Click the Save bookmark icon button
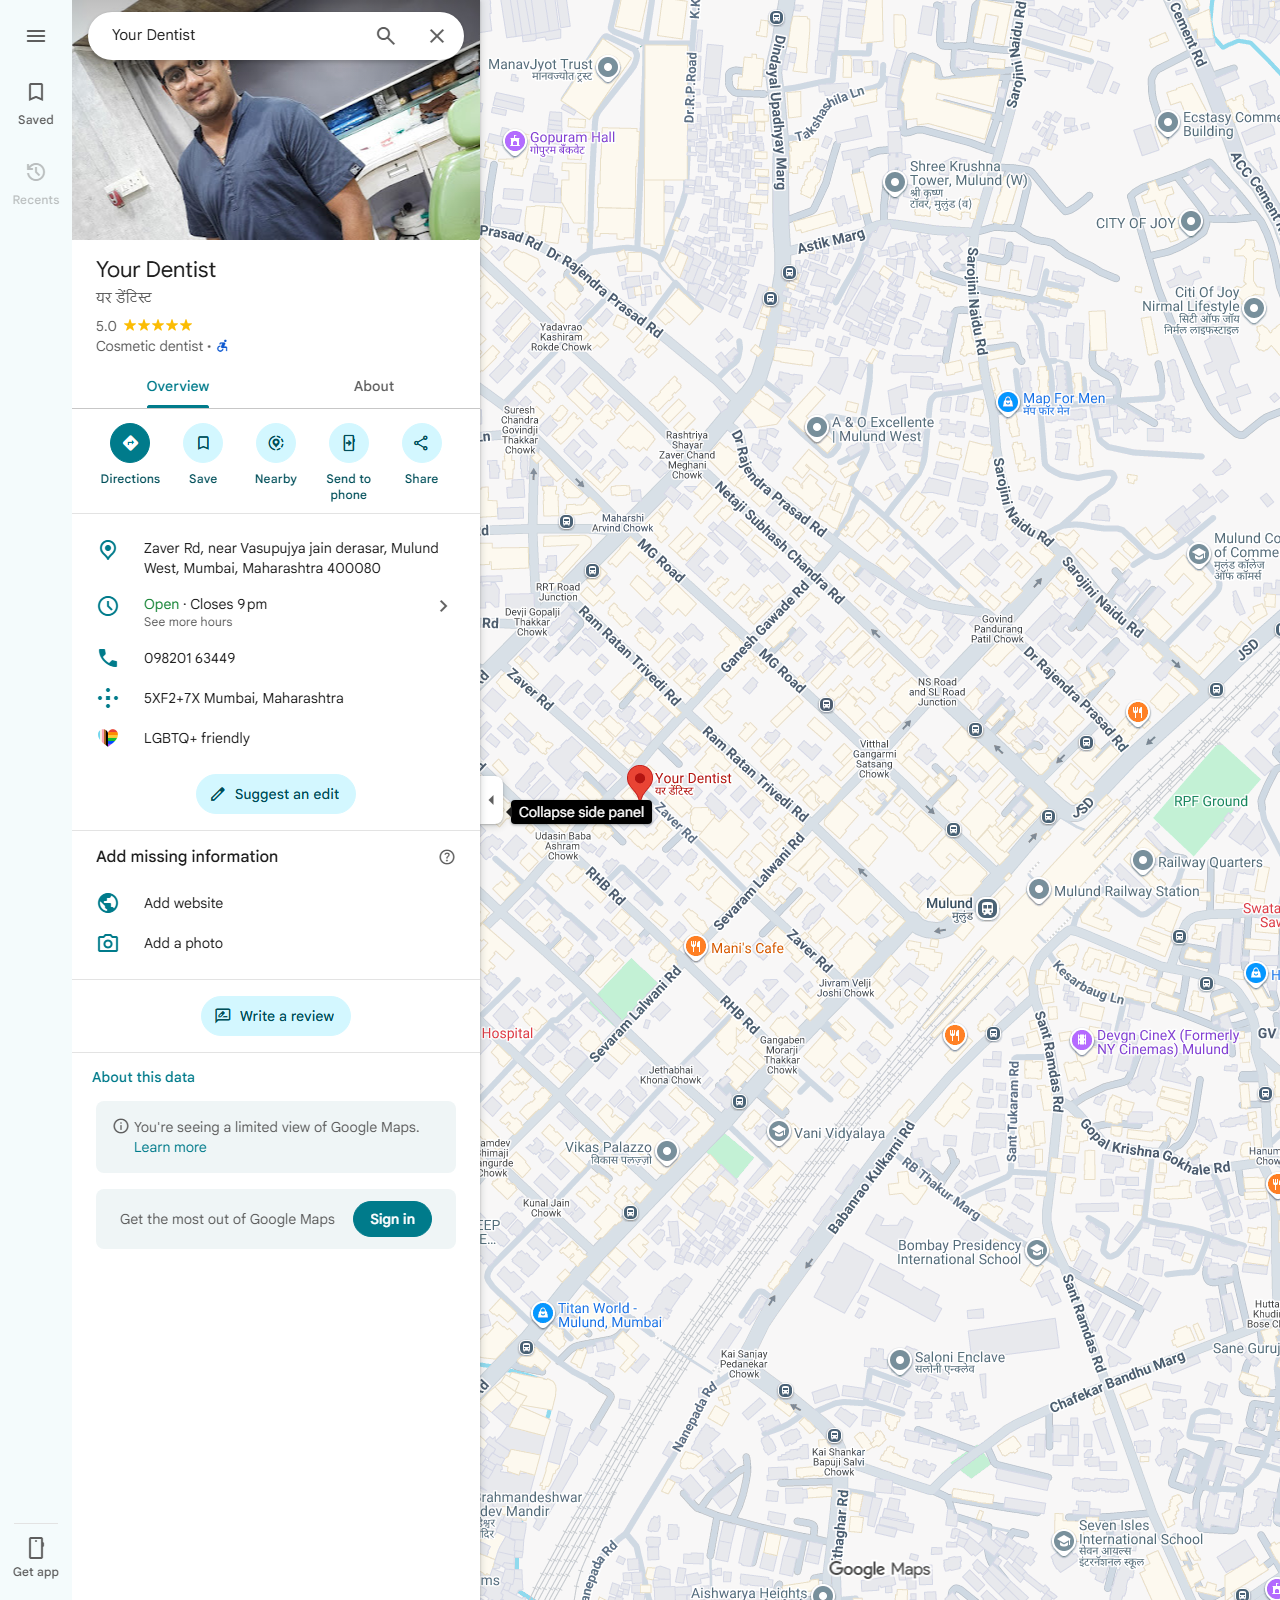 point(203,443)
